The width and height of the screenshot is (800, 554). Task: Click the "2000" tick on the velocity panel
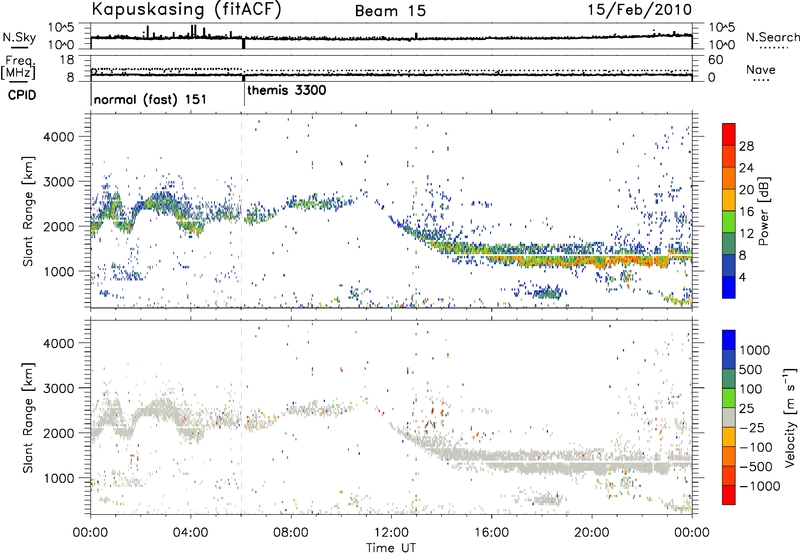[x=58, y=433]
